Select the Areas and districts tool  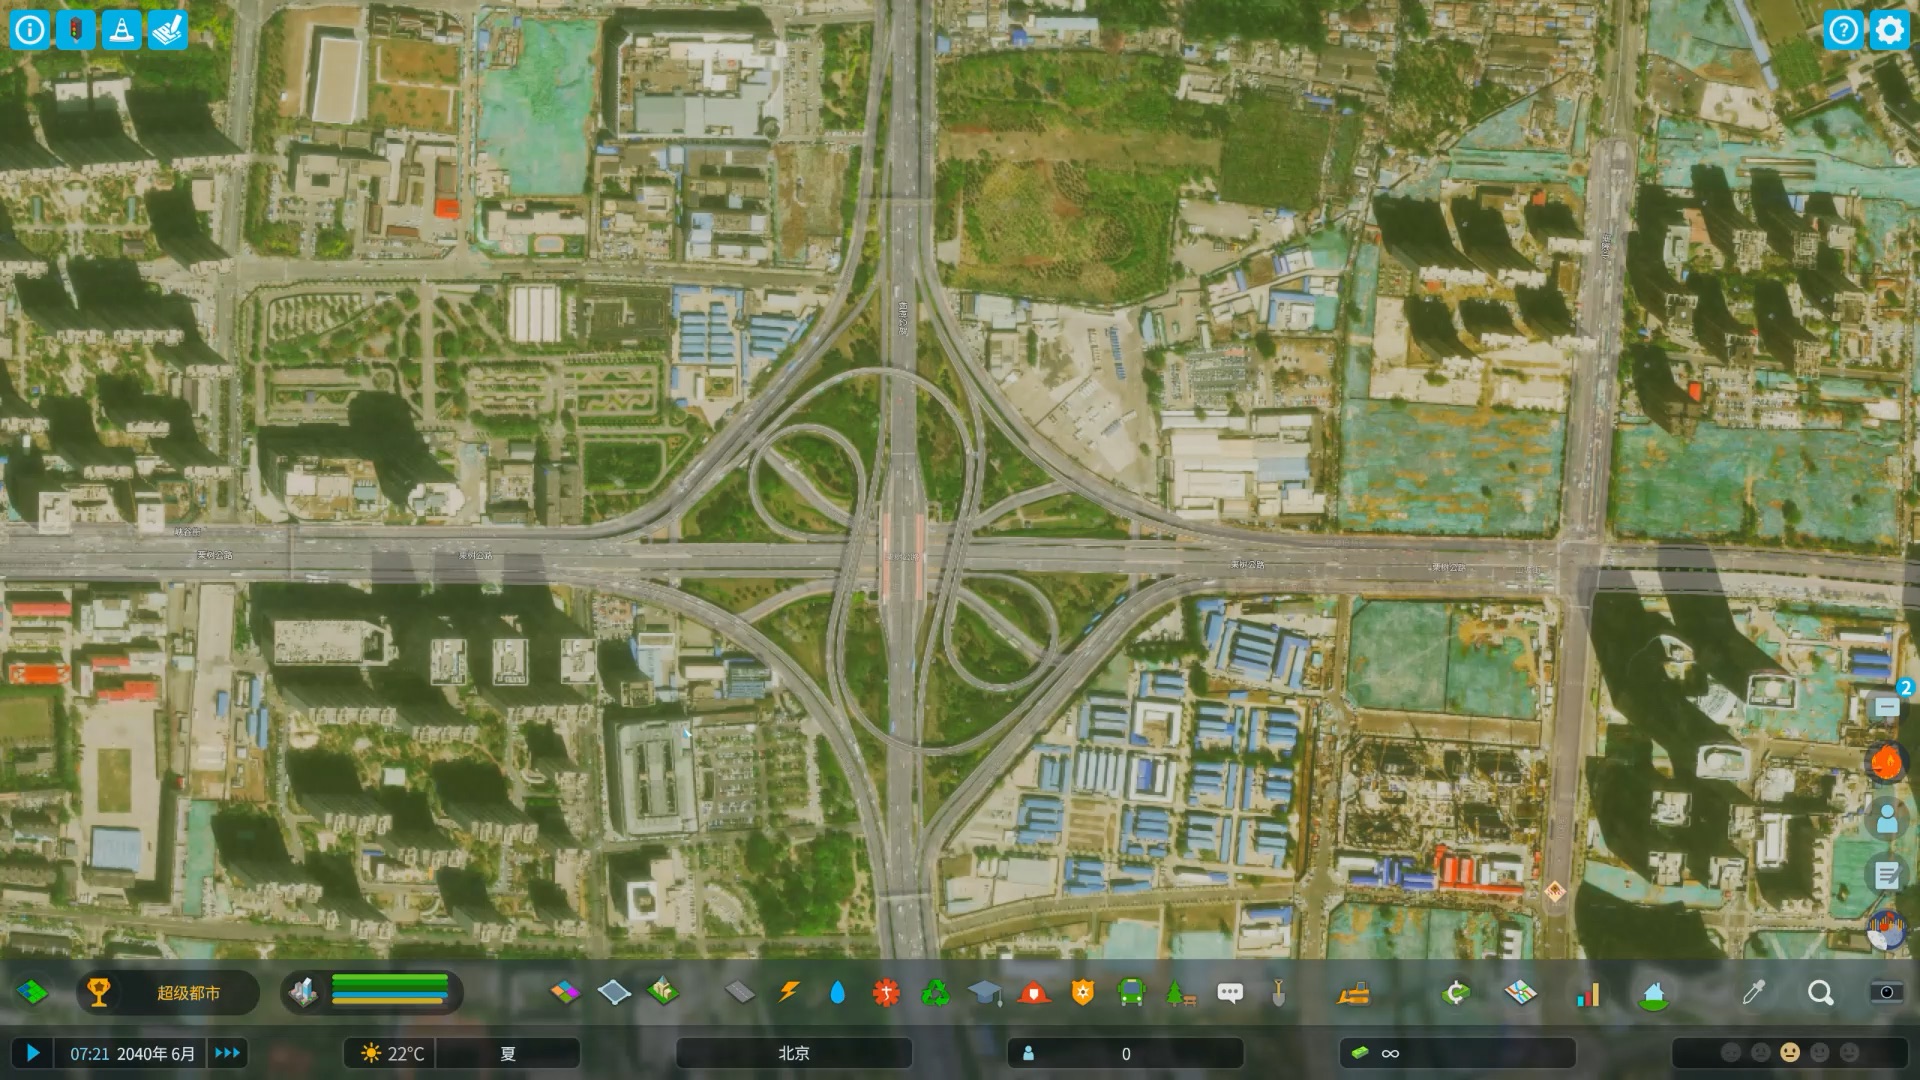[x=614, y=992]
